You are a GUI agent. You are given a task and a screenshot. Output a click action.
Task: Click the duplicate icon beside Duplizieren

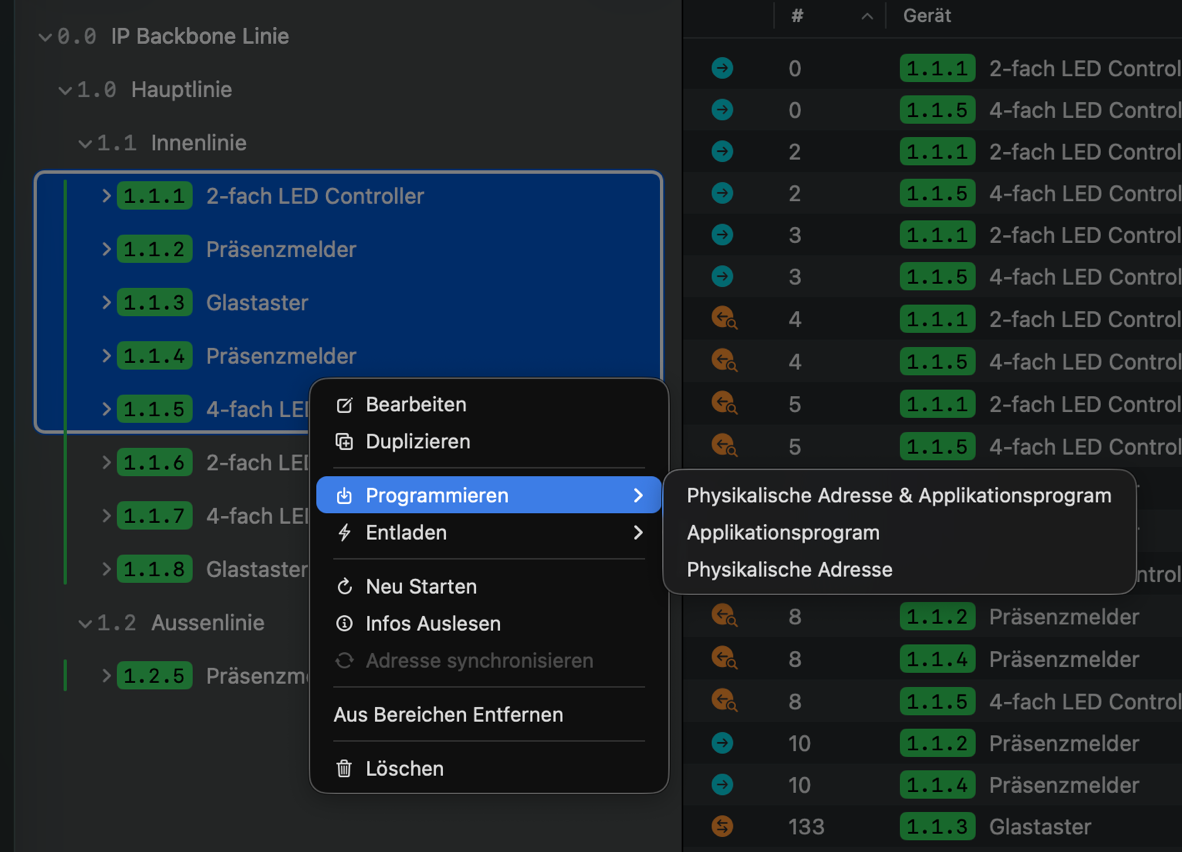point(344,442)
